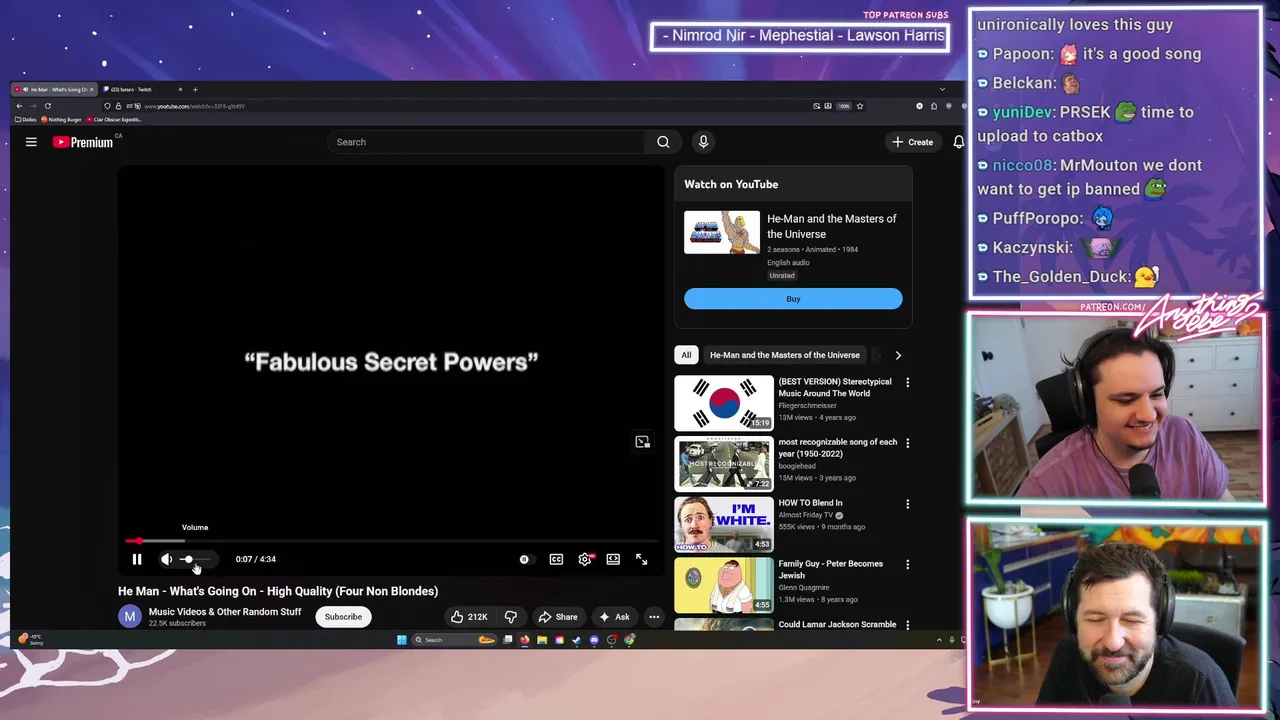The image size is (1280, 720).
Task: Open more actions under video
Action: [x=654, y=617]
